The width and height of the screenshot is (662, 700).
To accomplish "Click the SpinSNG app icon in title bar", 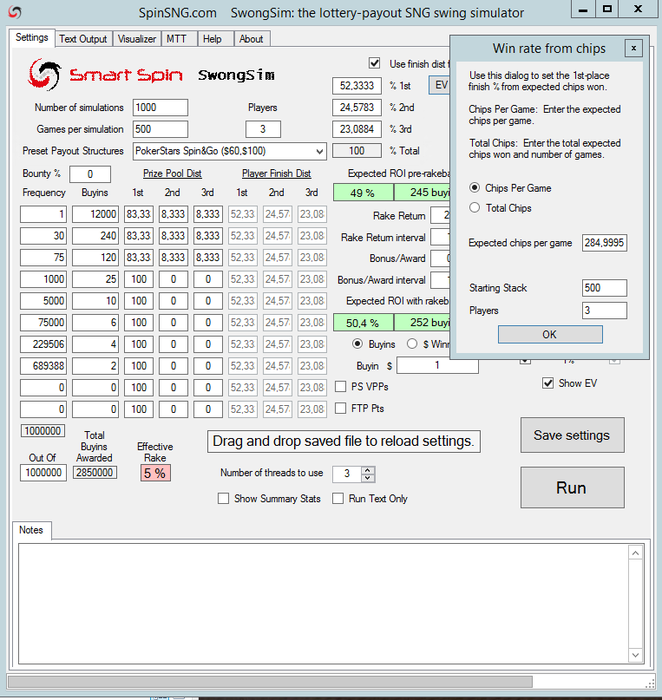I will point(15,12).
